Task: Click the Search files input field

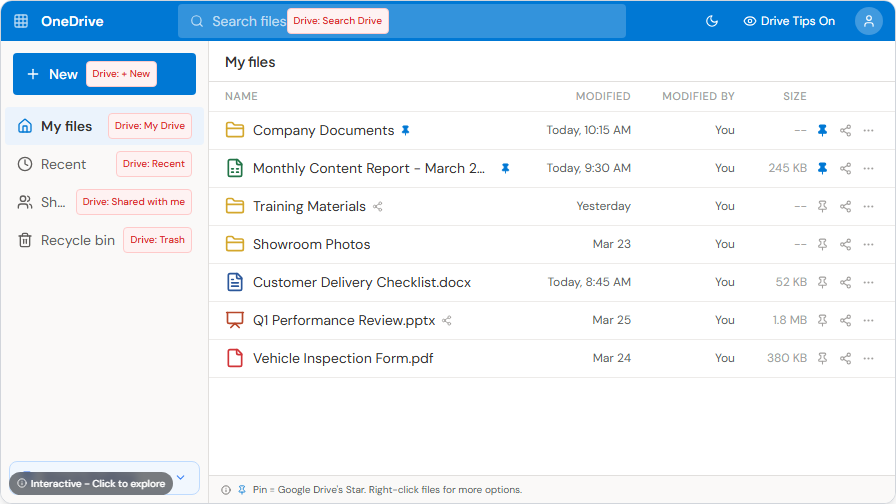Action: [402, 21]
